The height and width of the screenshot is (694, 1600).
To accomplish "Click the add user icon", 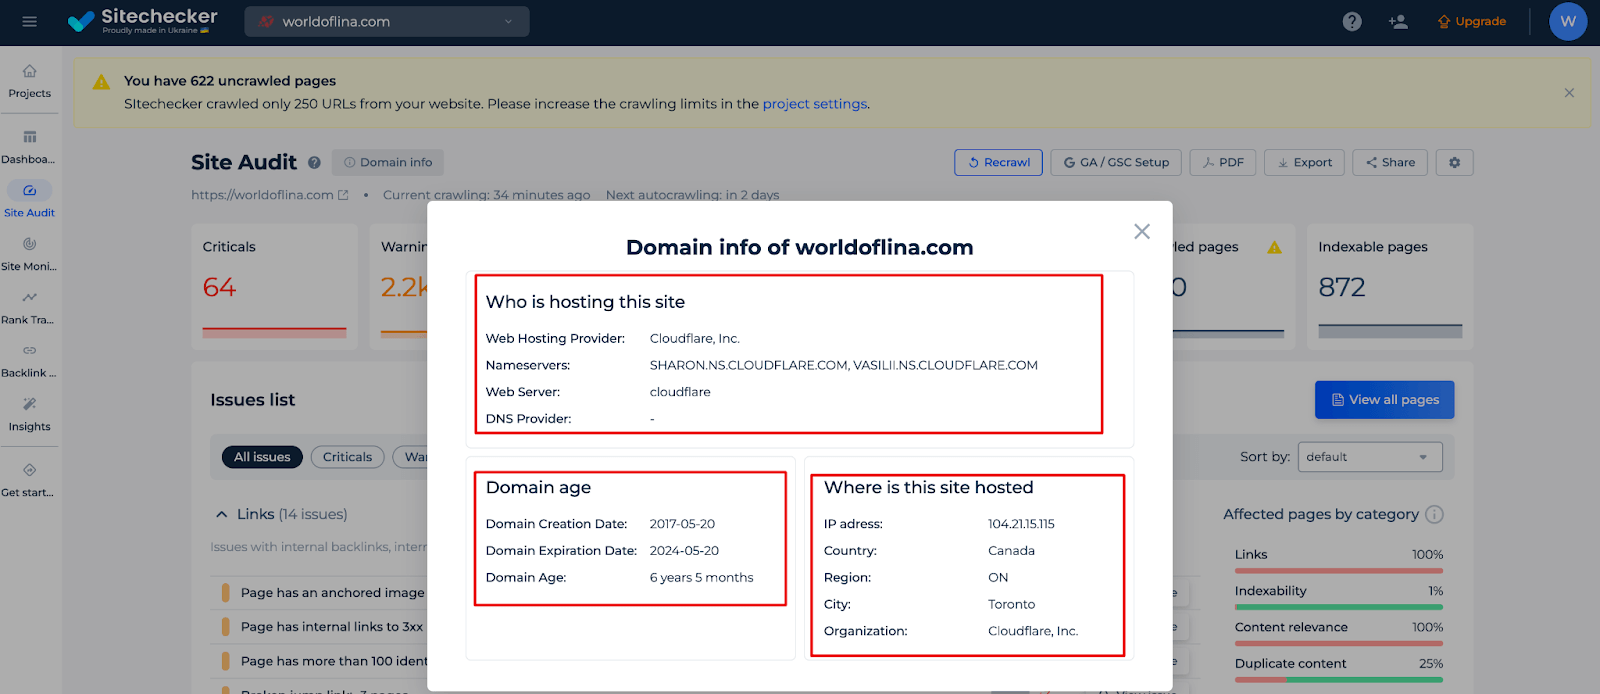I will pyautogui.click(x=1398, y=21).
